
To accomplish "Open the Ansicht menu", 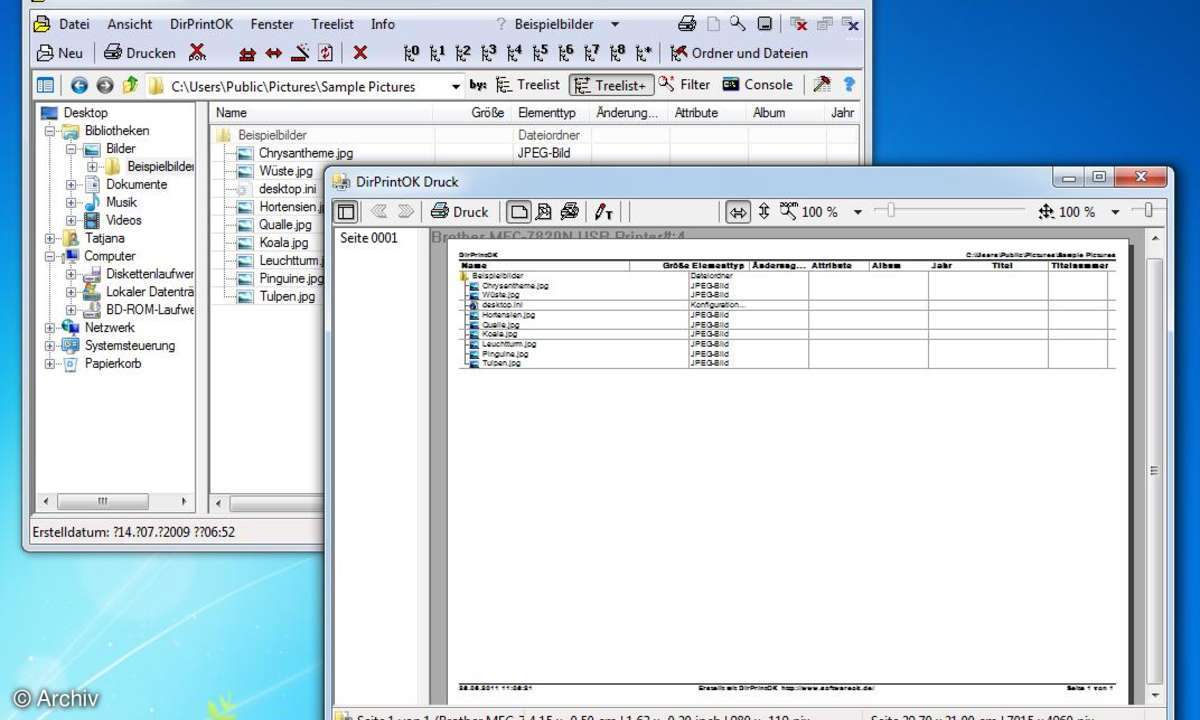I will pyautogui.click(x=130, y=24).
